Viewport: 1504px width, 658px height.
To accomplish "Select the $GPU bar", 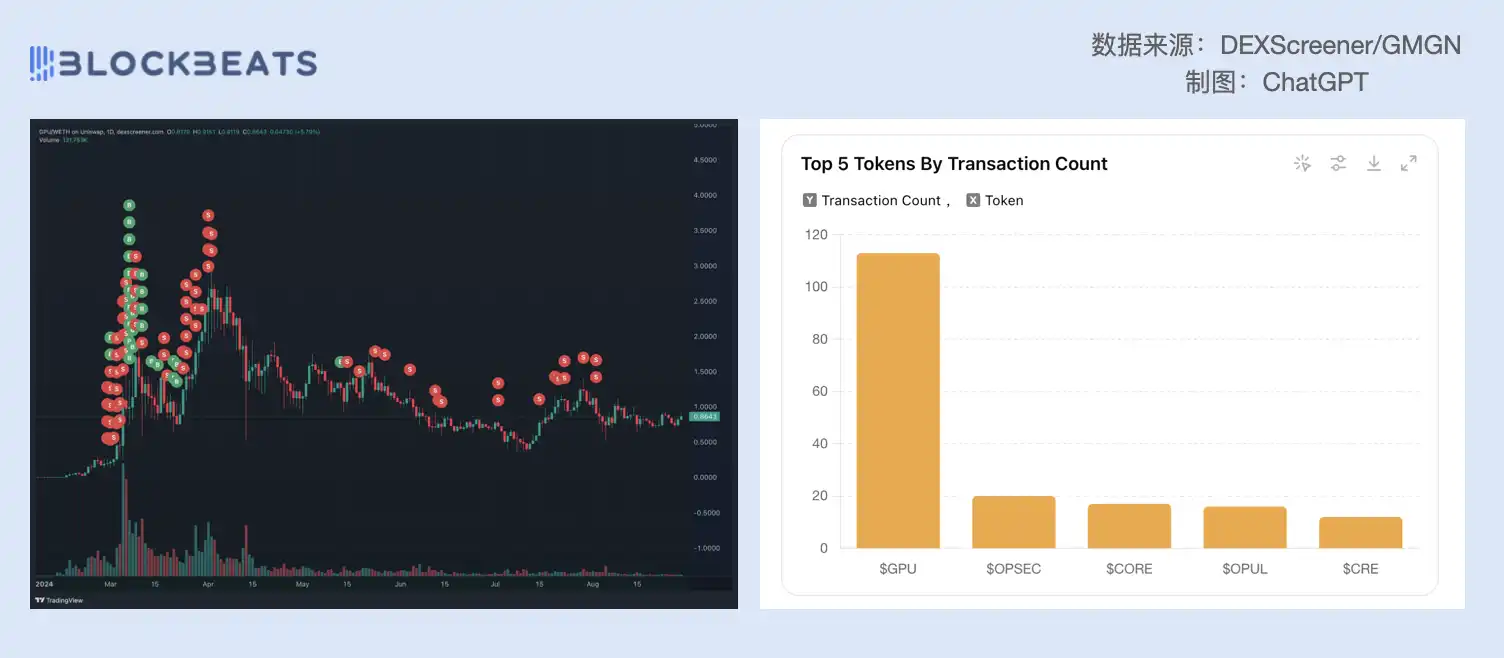I will (898, 400).
